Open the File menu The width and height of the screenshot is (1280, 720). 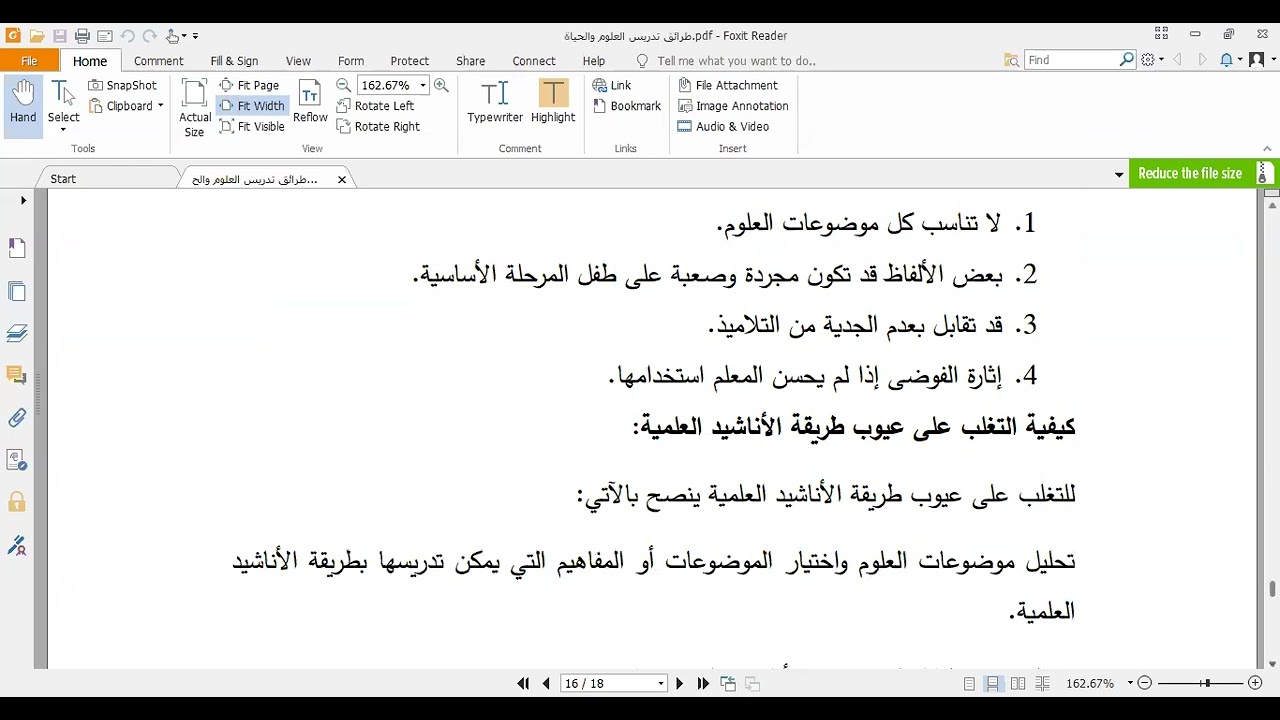[x=30, y=60]
